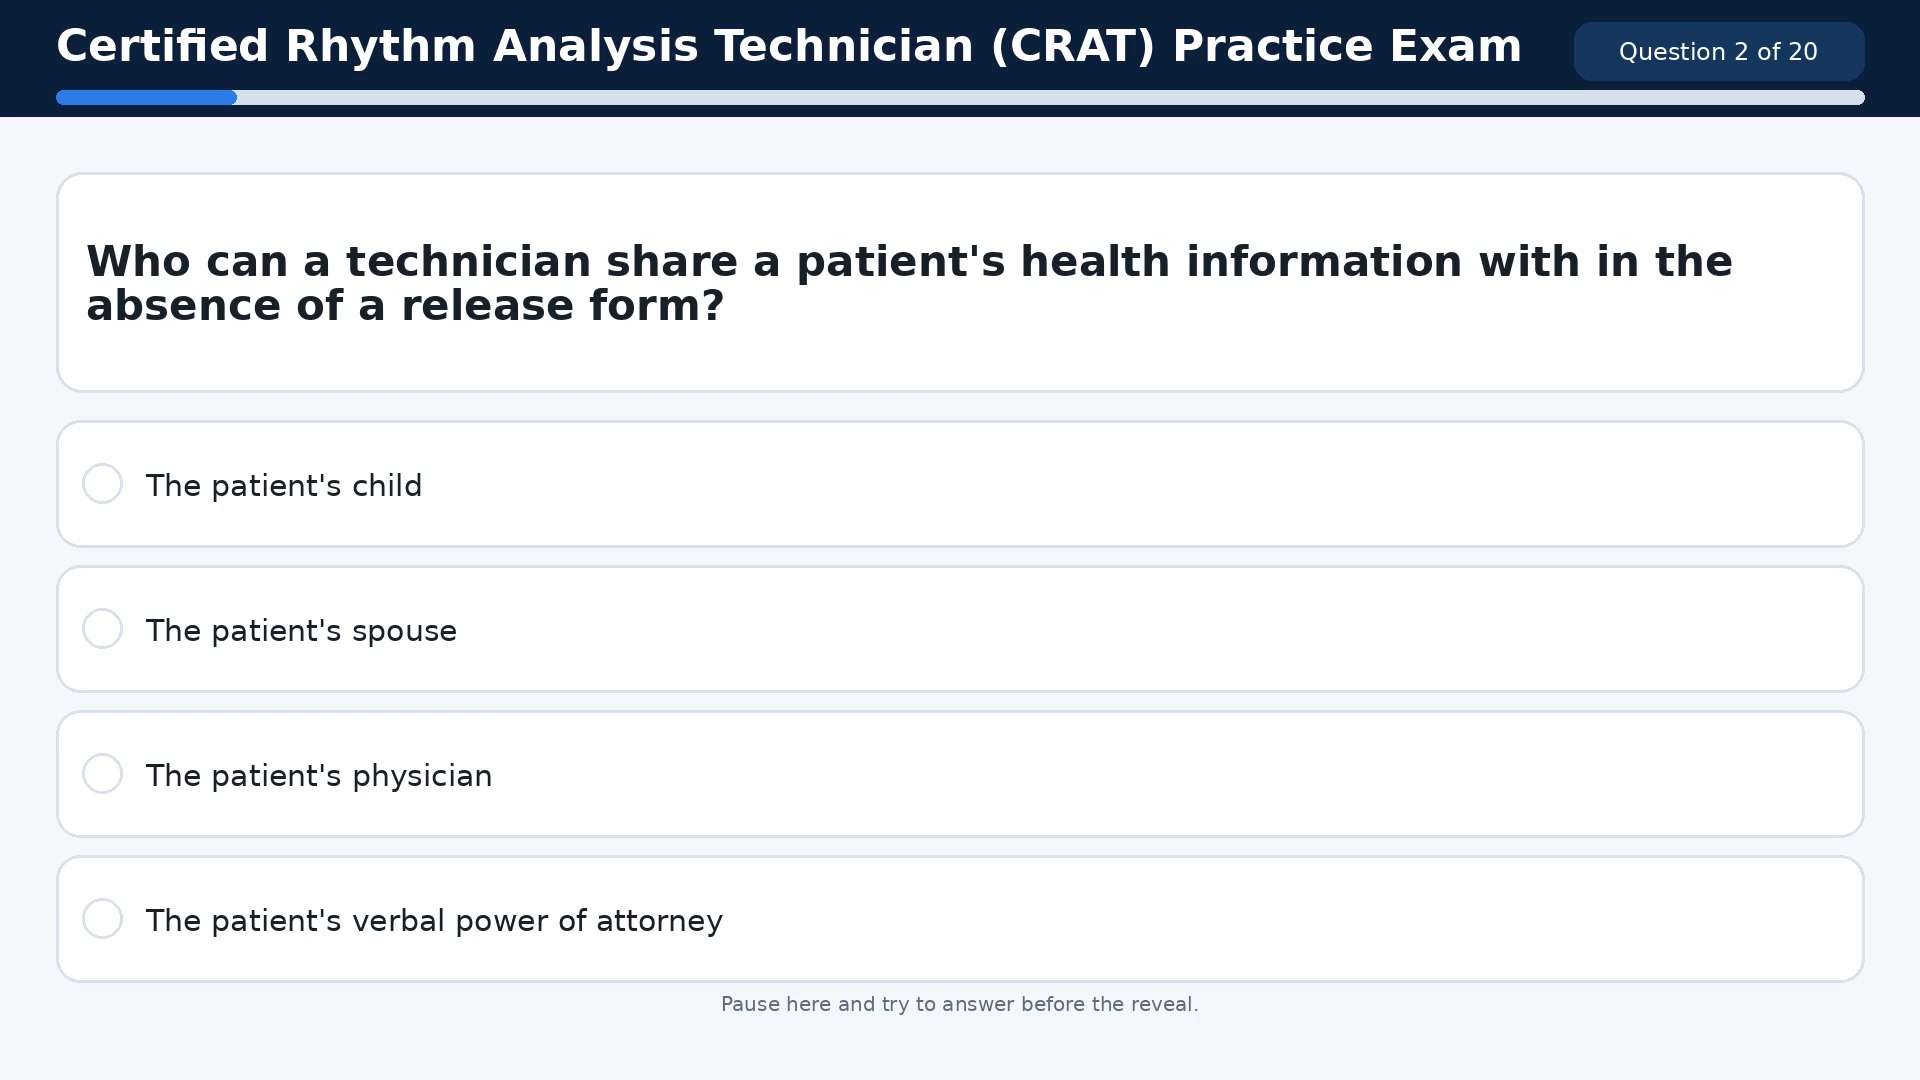Pick the verbal power of attorney radio button
Viewport: 1920px width, 1080px height.
102,919
